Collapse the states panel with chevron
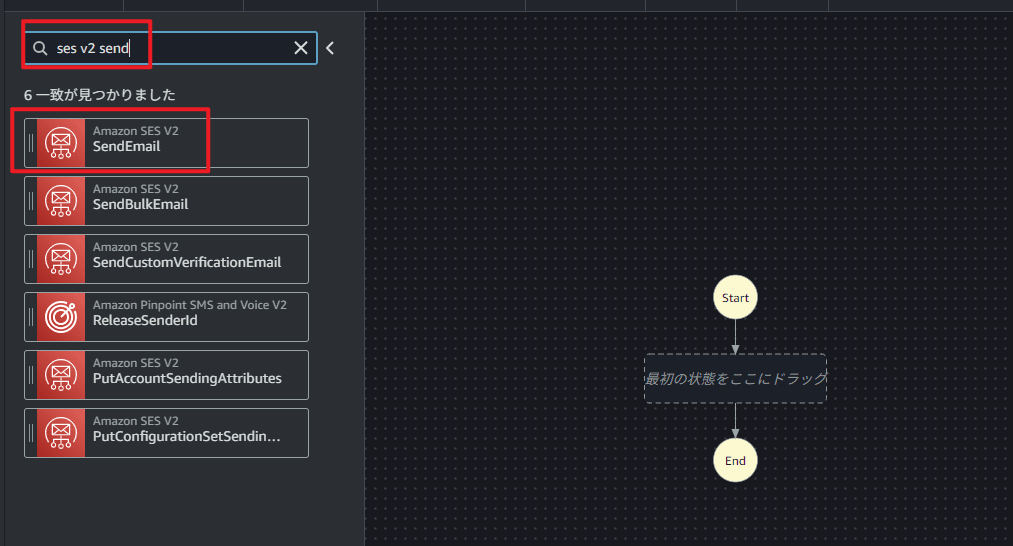Image resolution: width=1013 pixels, height=546 pixels. 330,48
